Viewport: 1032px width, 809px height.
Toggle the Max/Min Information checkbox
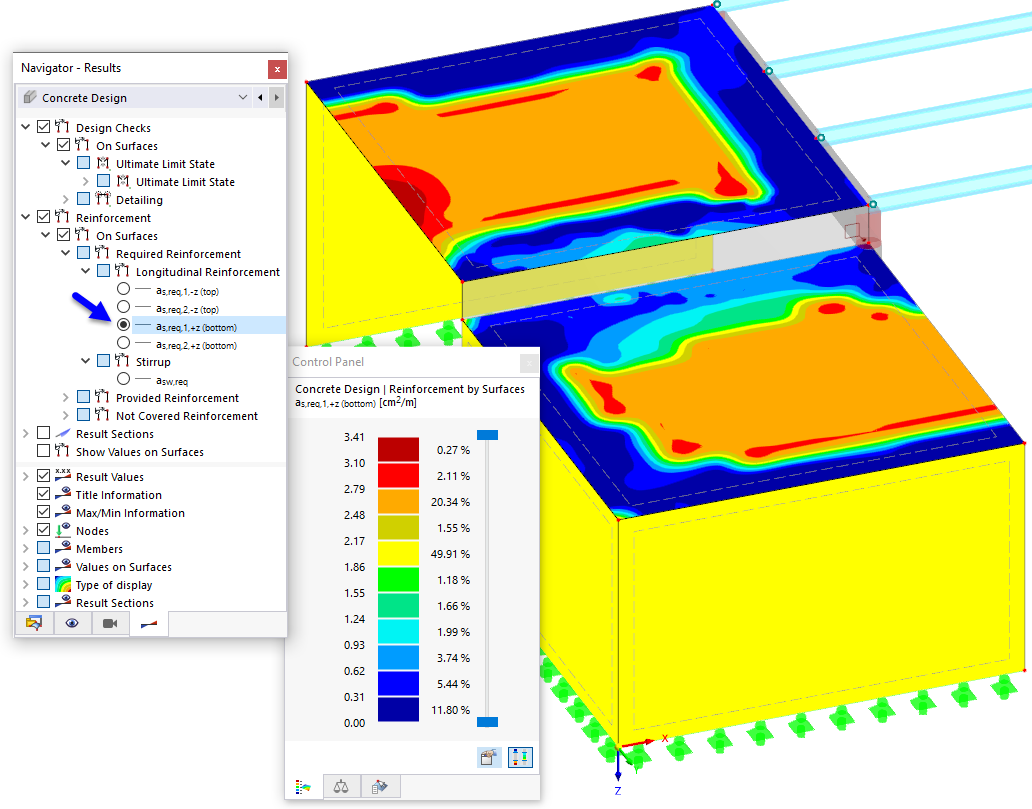coord(43,511)
